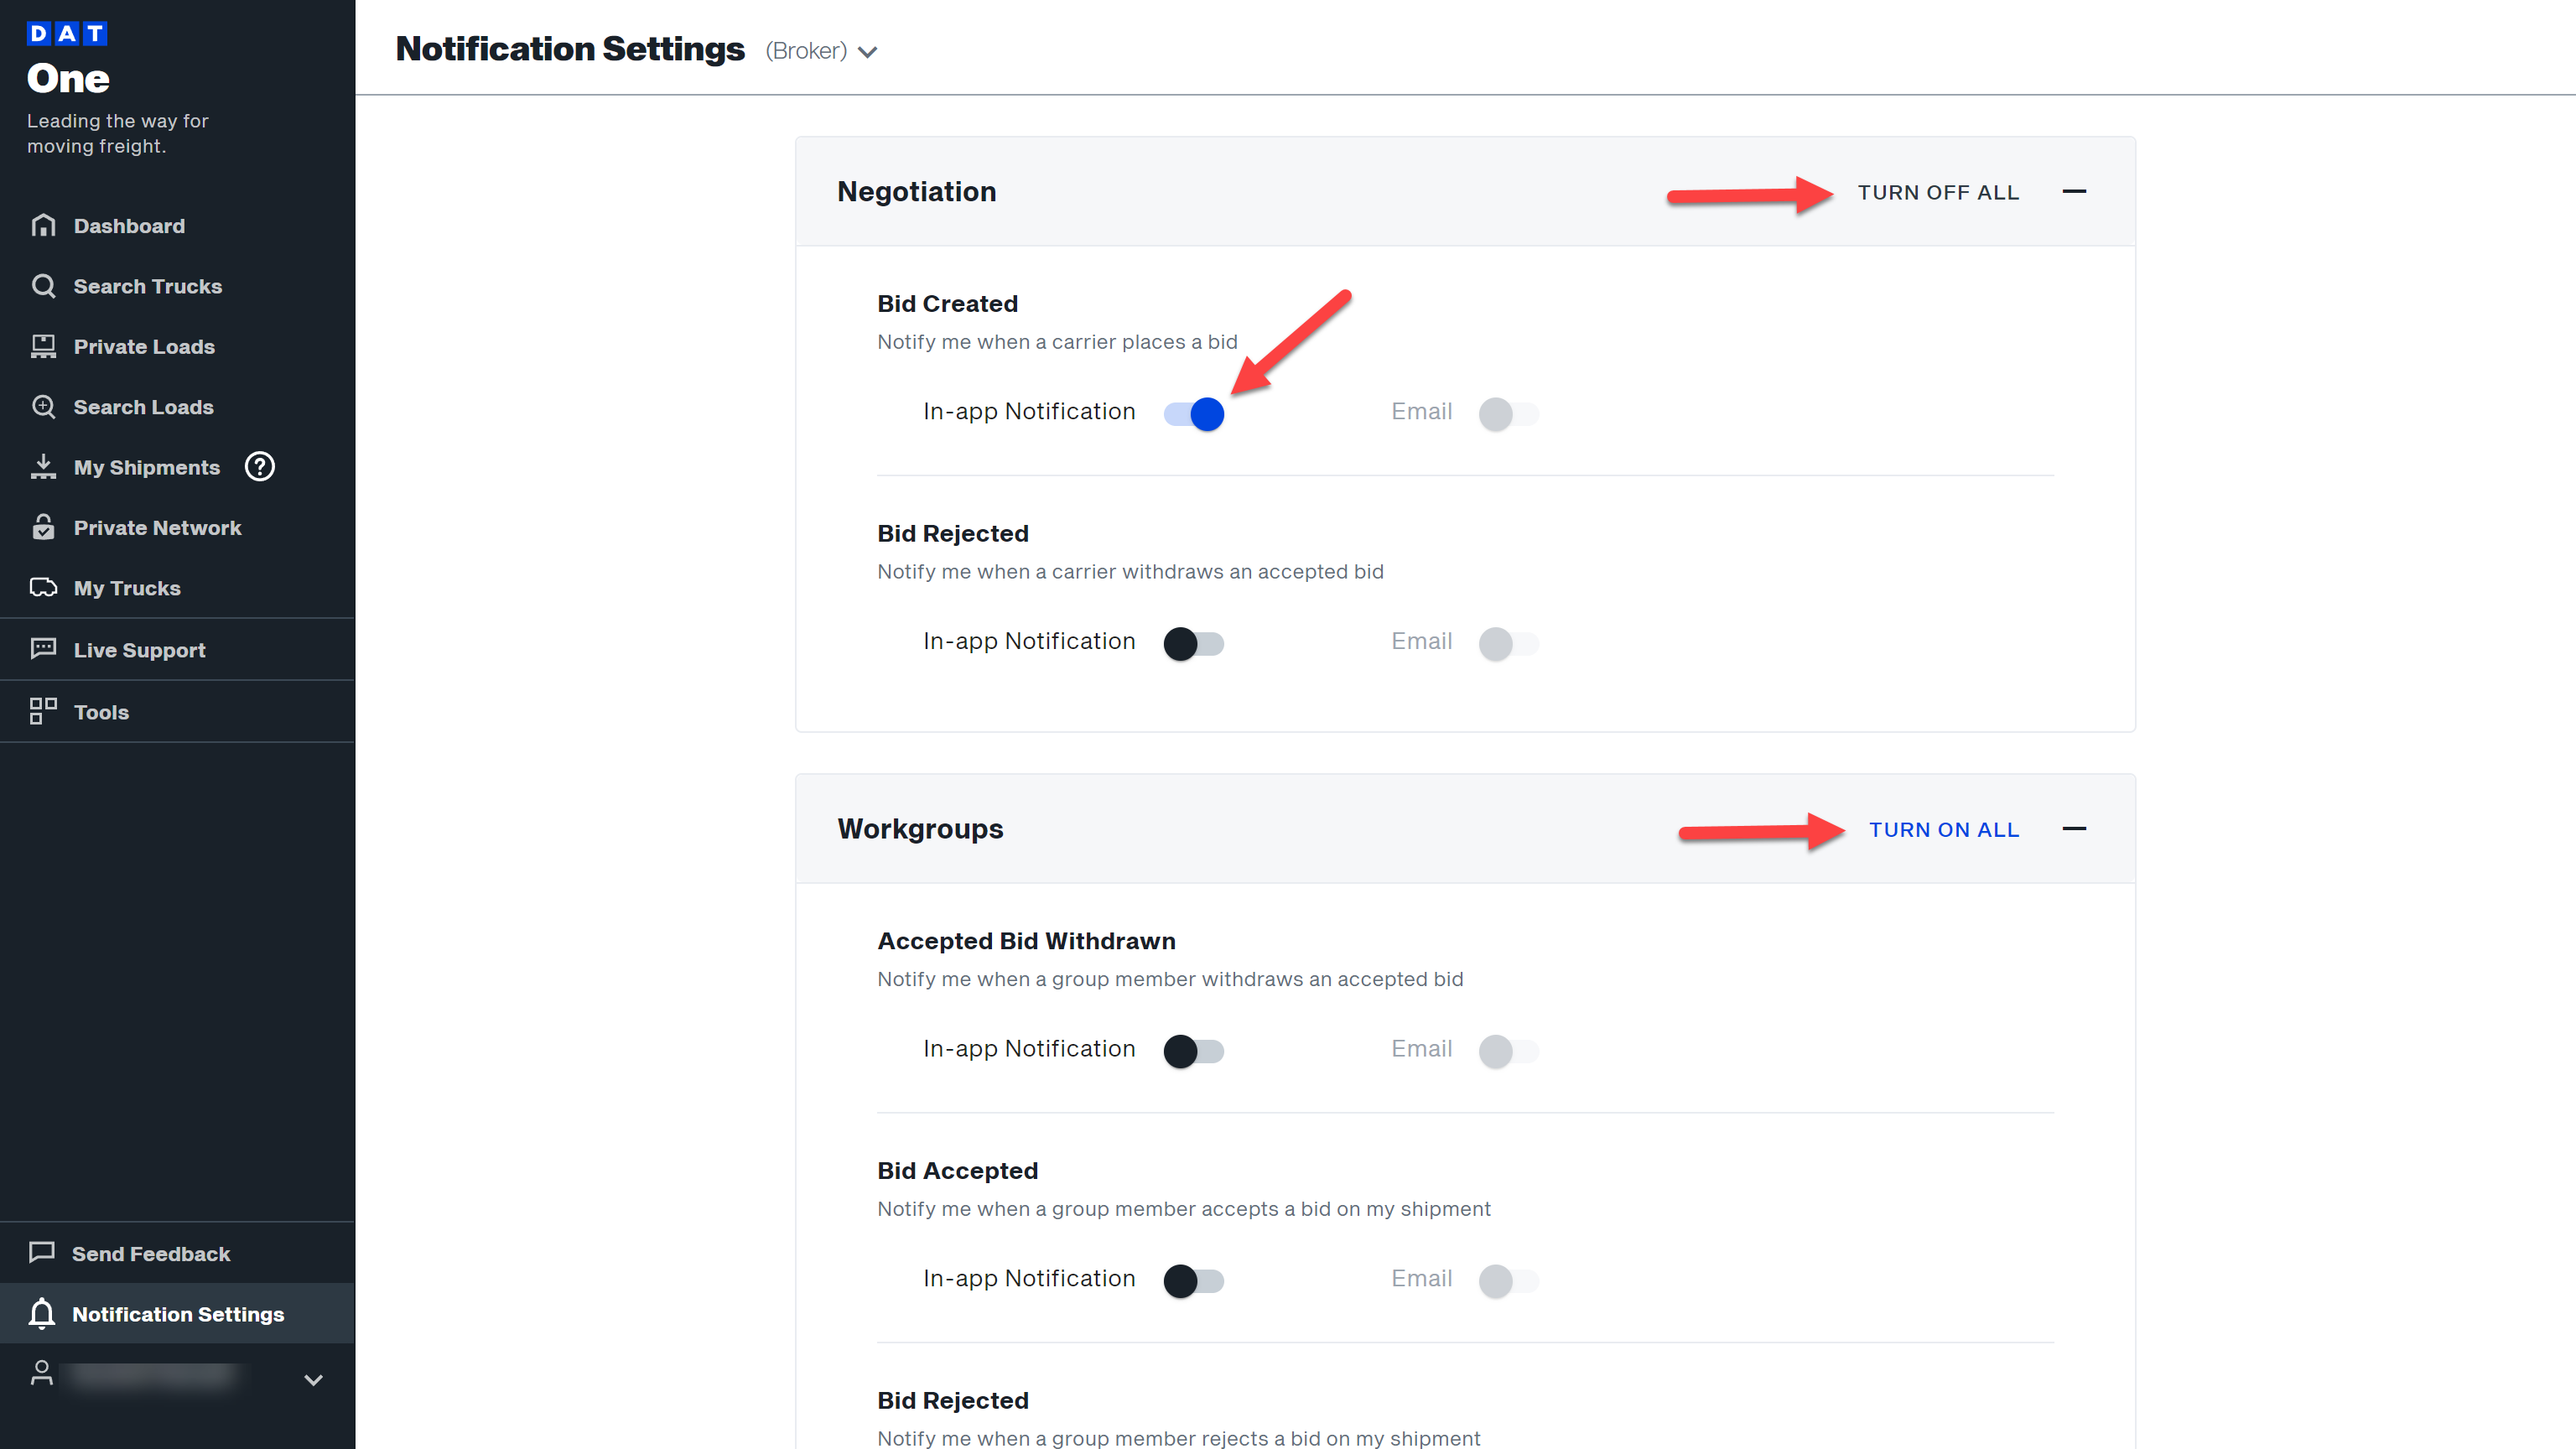Open Private Loads
This screenshot has height=1449, width=2576.
(x=144, y=346)
